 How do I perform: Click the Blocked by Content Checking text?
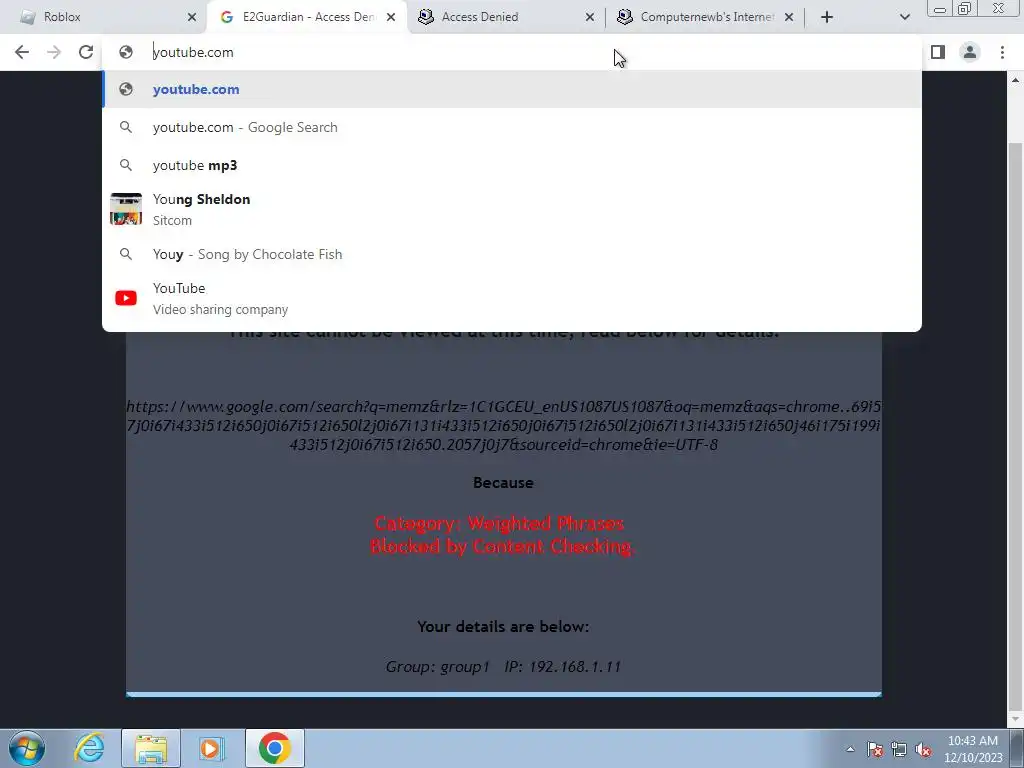tap(502, 546)
